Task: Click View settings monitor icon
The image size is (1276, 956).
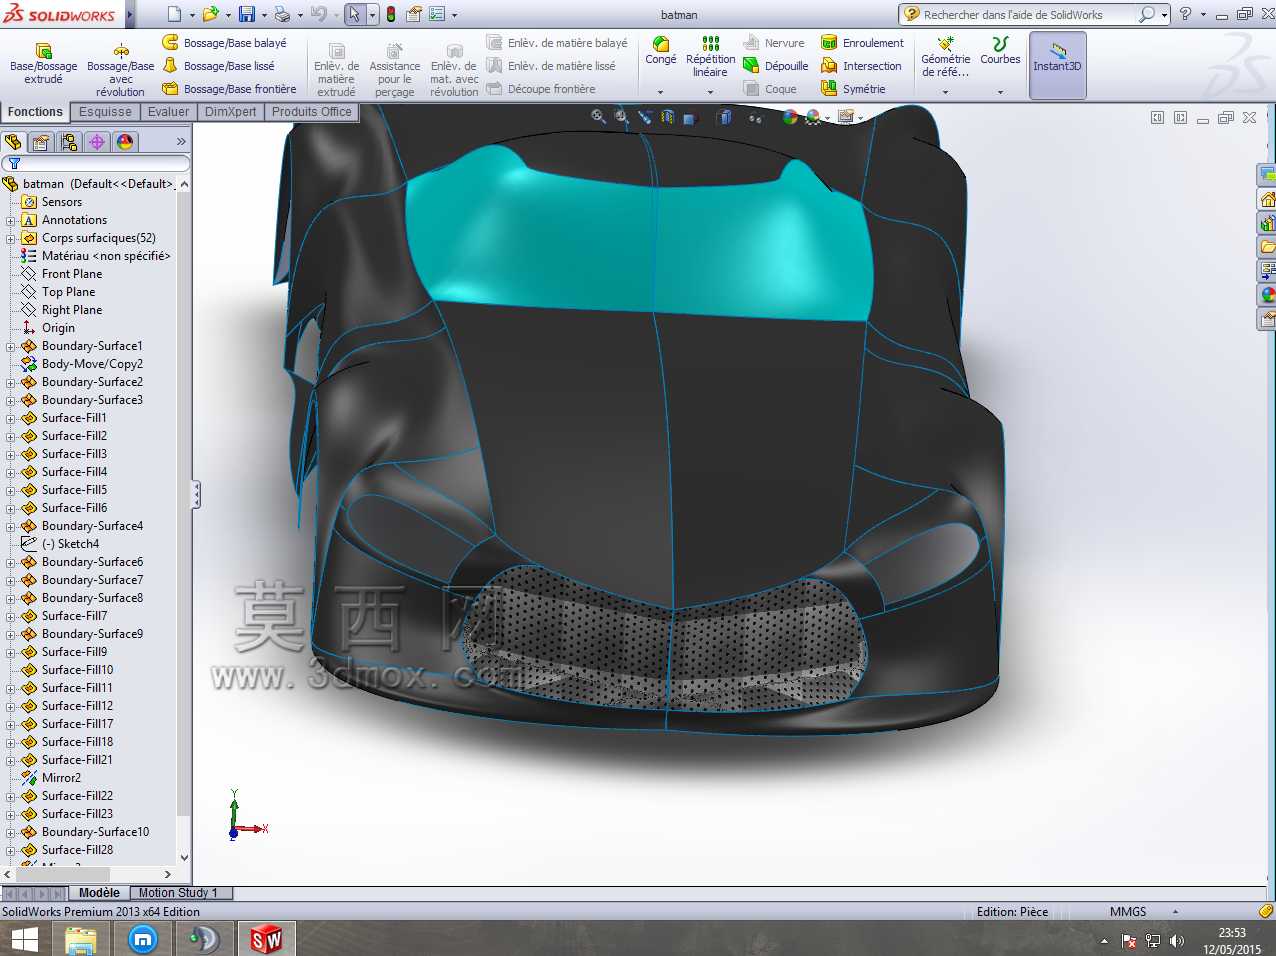Action: point(846,117)
